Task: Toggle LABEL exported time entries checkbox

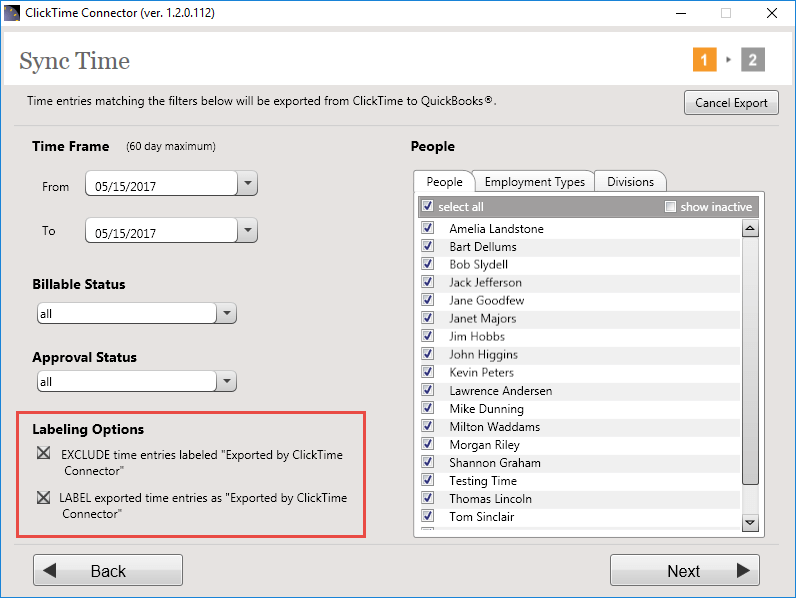Action: coord(44,497)
